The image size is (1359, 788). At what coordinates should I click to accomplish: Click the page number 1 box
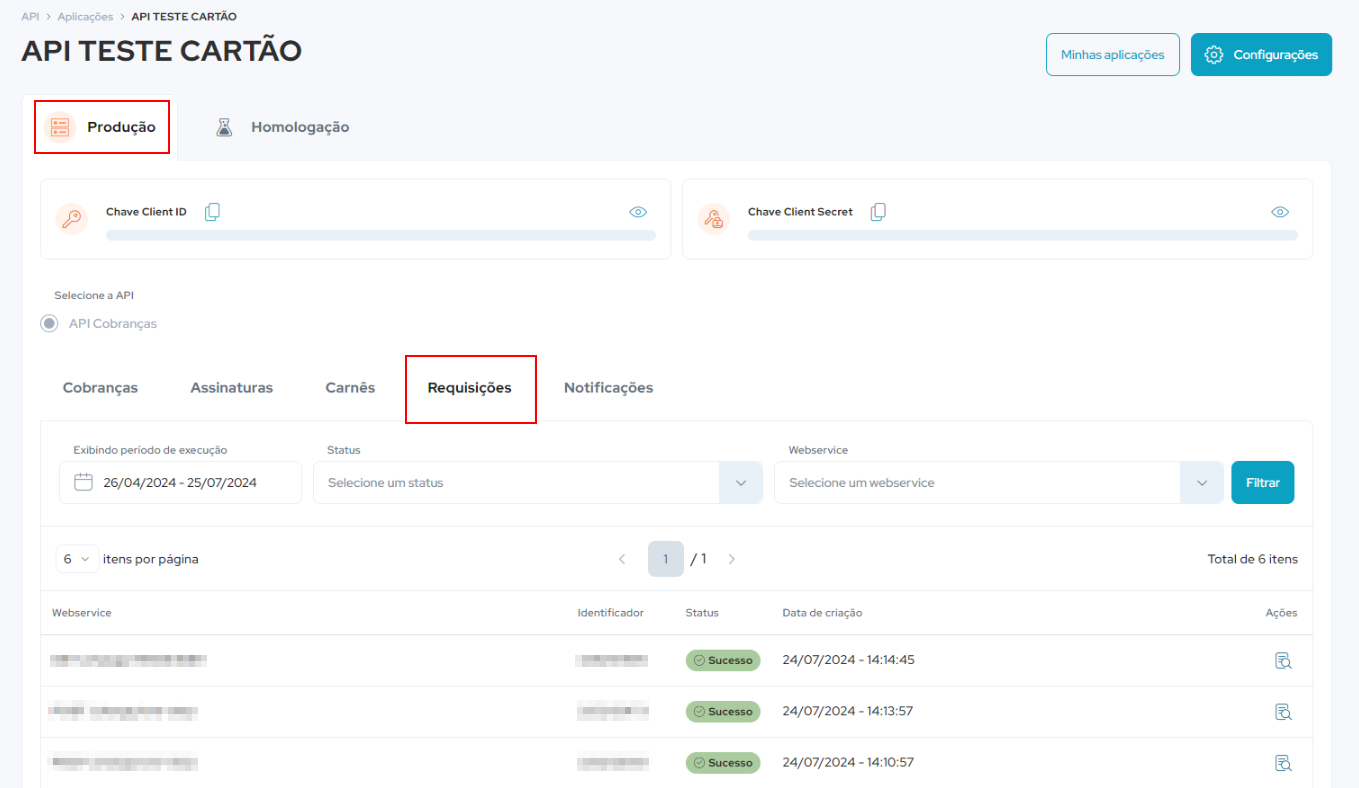(666, 559)
